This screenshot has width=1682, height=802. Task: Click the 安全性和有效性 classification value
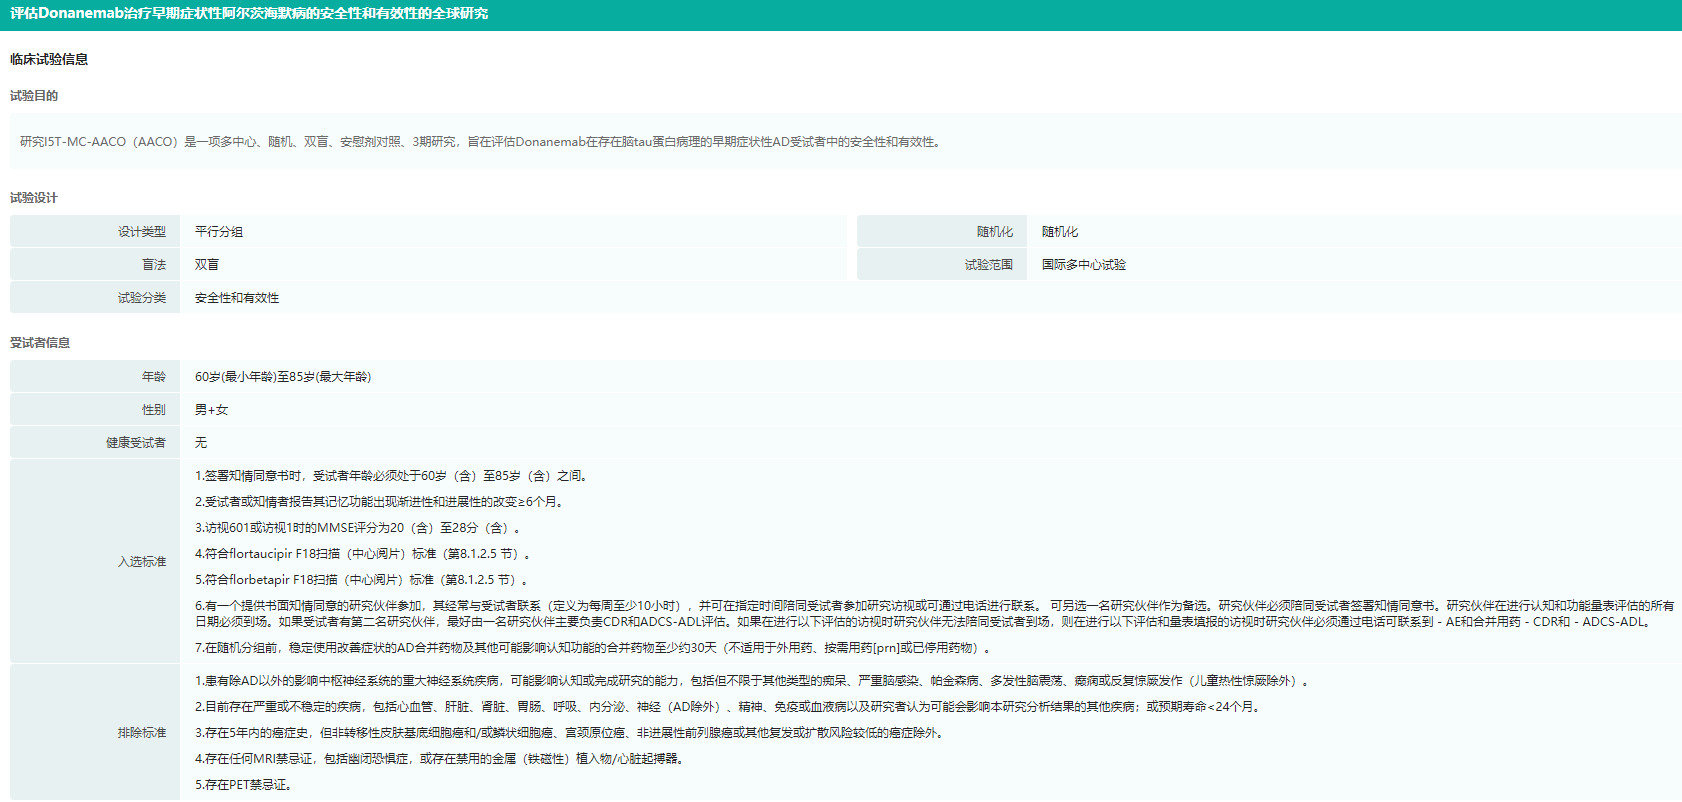[x=237, y=298]
